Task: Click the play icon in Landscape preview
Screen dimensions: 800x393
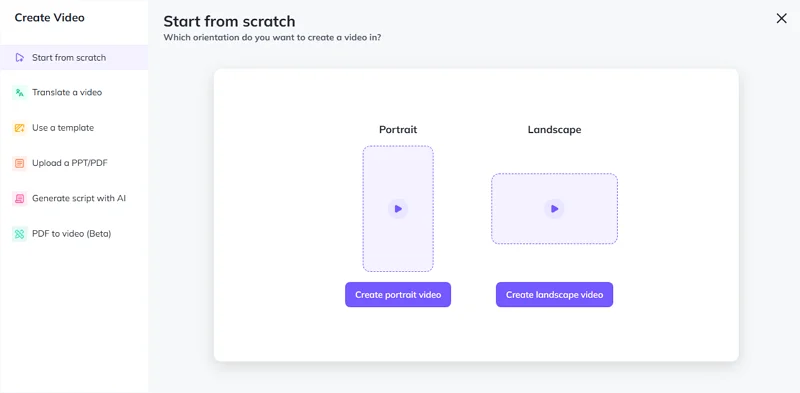Action: click(x=554, y=209)
